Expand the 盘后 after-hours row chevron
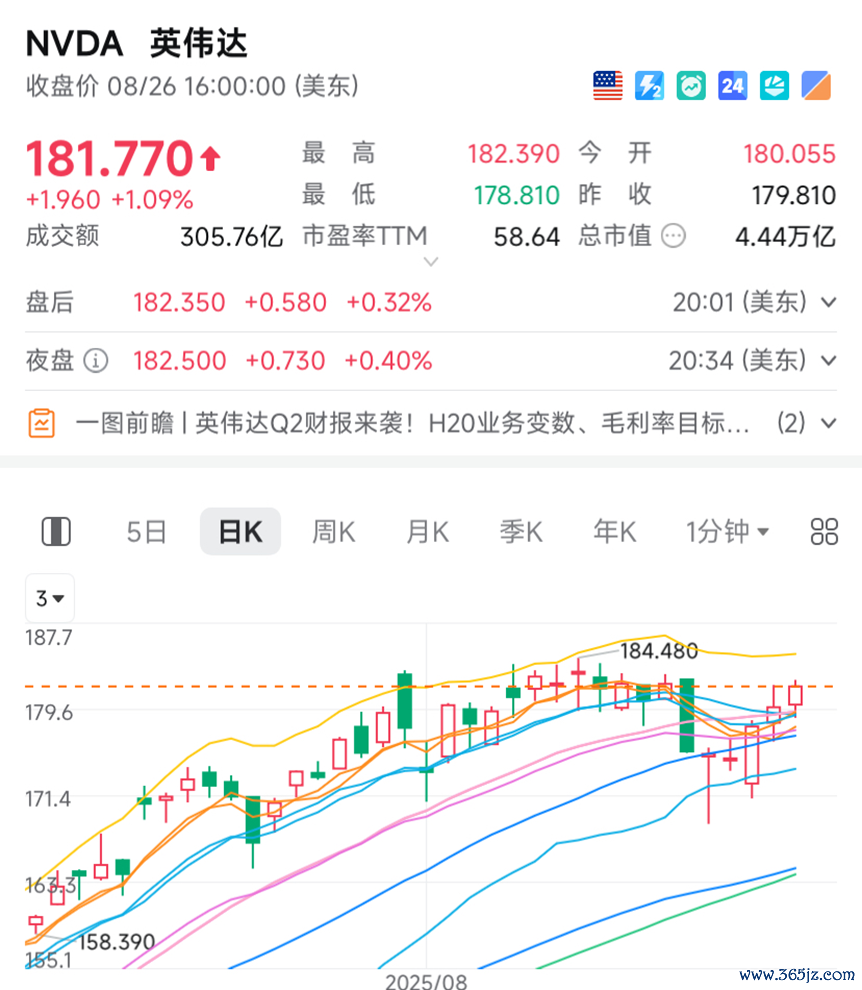Screen dimensions: 862x990 (x=828, y=303)
